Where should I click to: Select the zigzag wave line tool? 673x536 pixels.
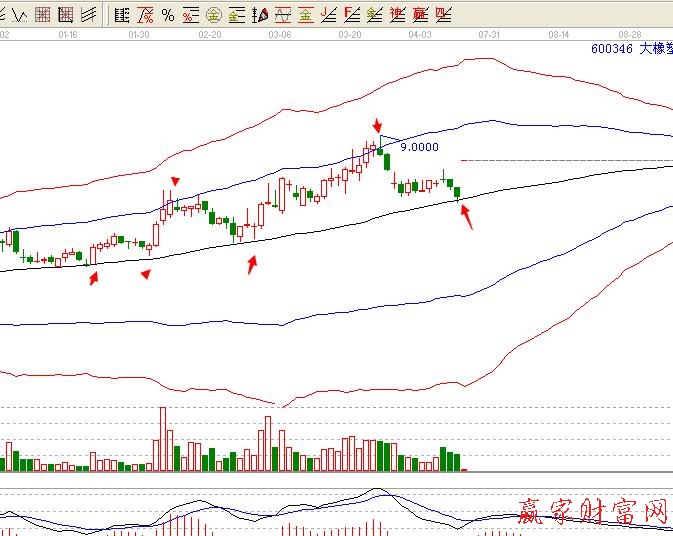[20, 15]
